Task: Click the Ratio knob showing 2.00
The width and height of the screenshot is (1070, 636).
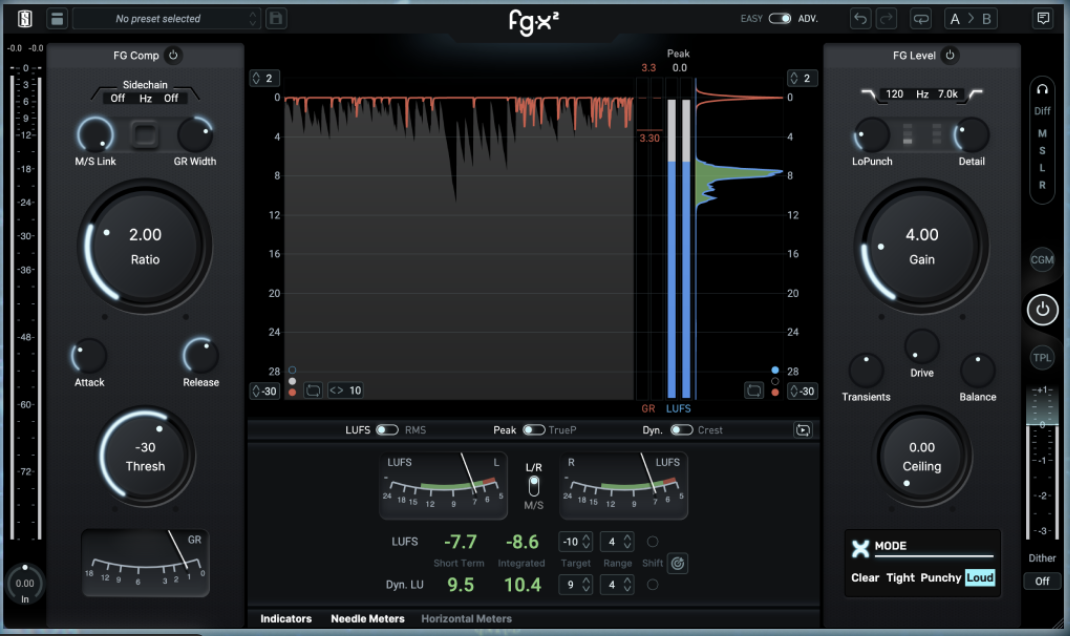Action: pyautogui.click(x=145, y=246)
